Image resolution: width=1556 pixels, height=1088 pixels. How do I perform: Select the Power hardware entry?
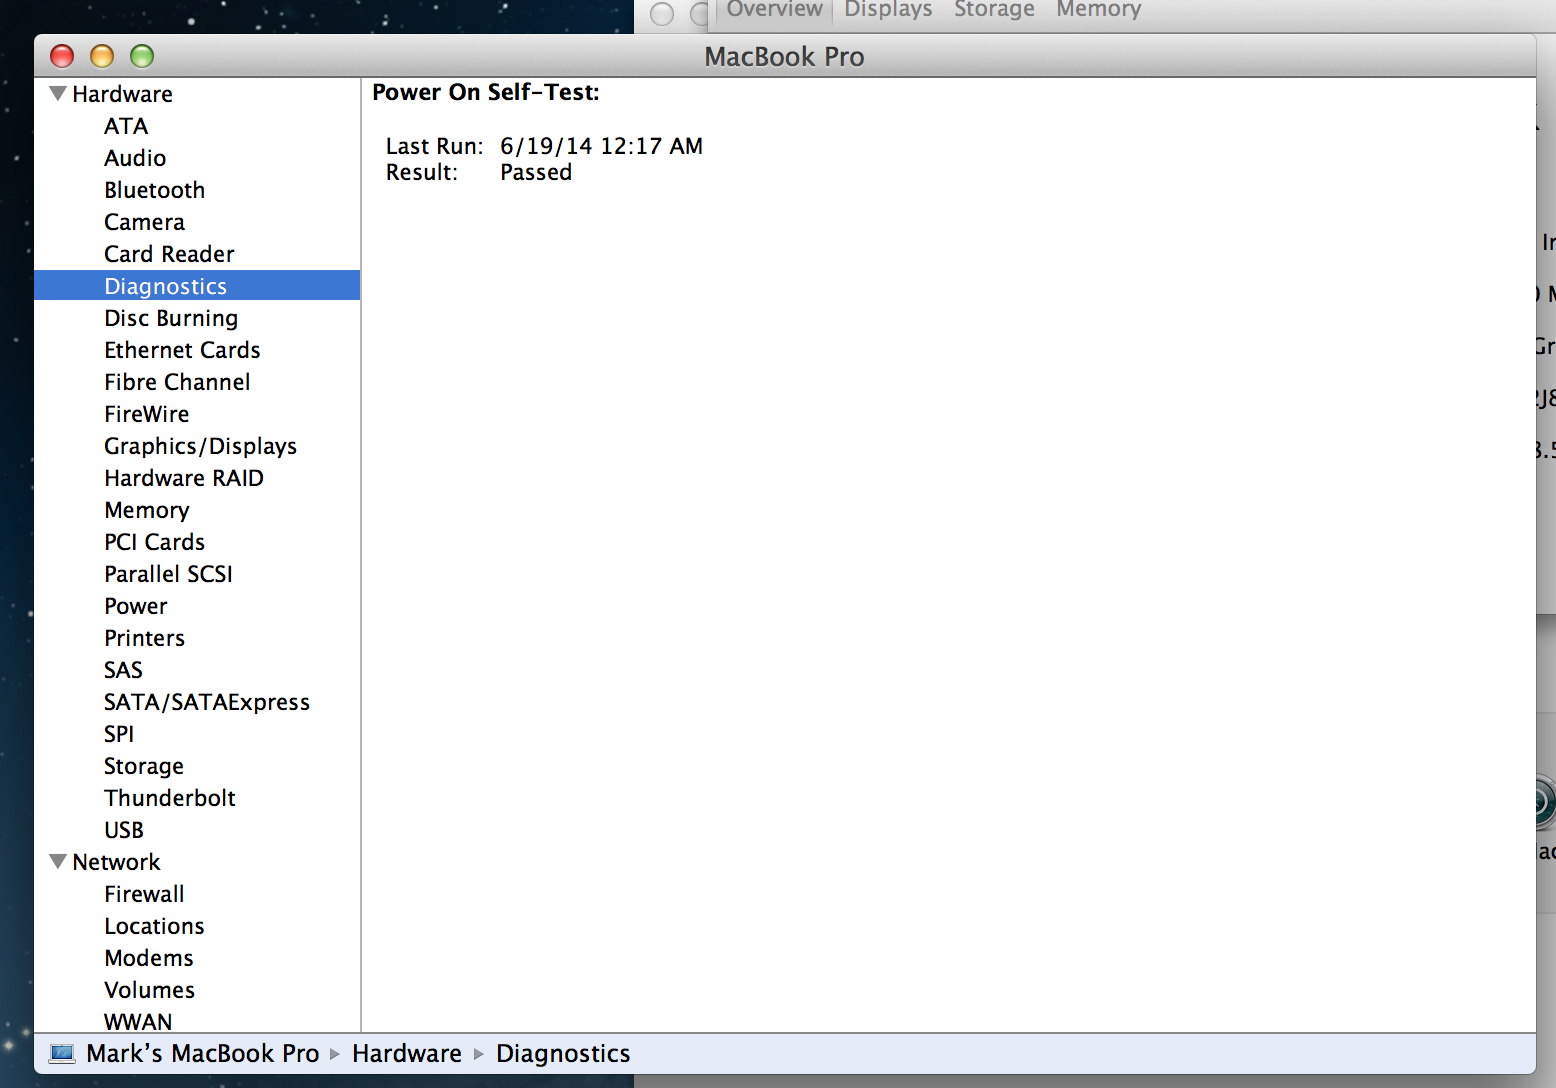(136, 606)
